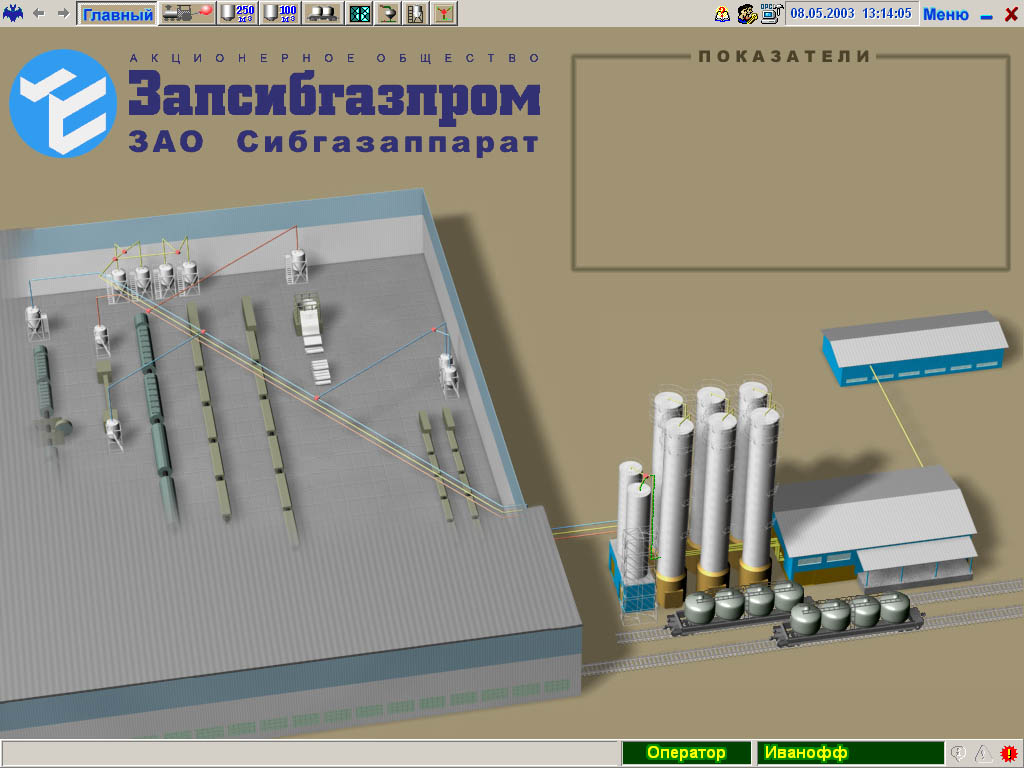
Task: Click the empty status message bar
Action: [x=310, y=753]
